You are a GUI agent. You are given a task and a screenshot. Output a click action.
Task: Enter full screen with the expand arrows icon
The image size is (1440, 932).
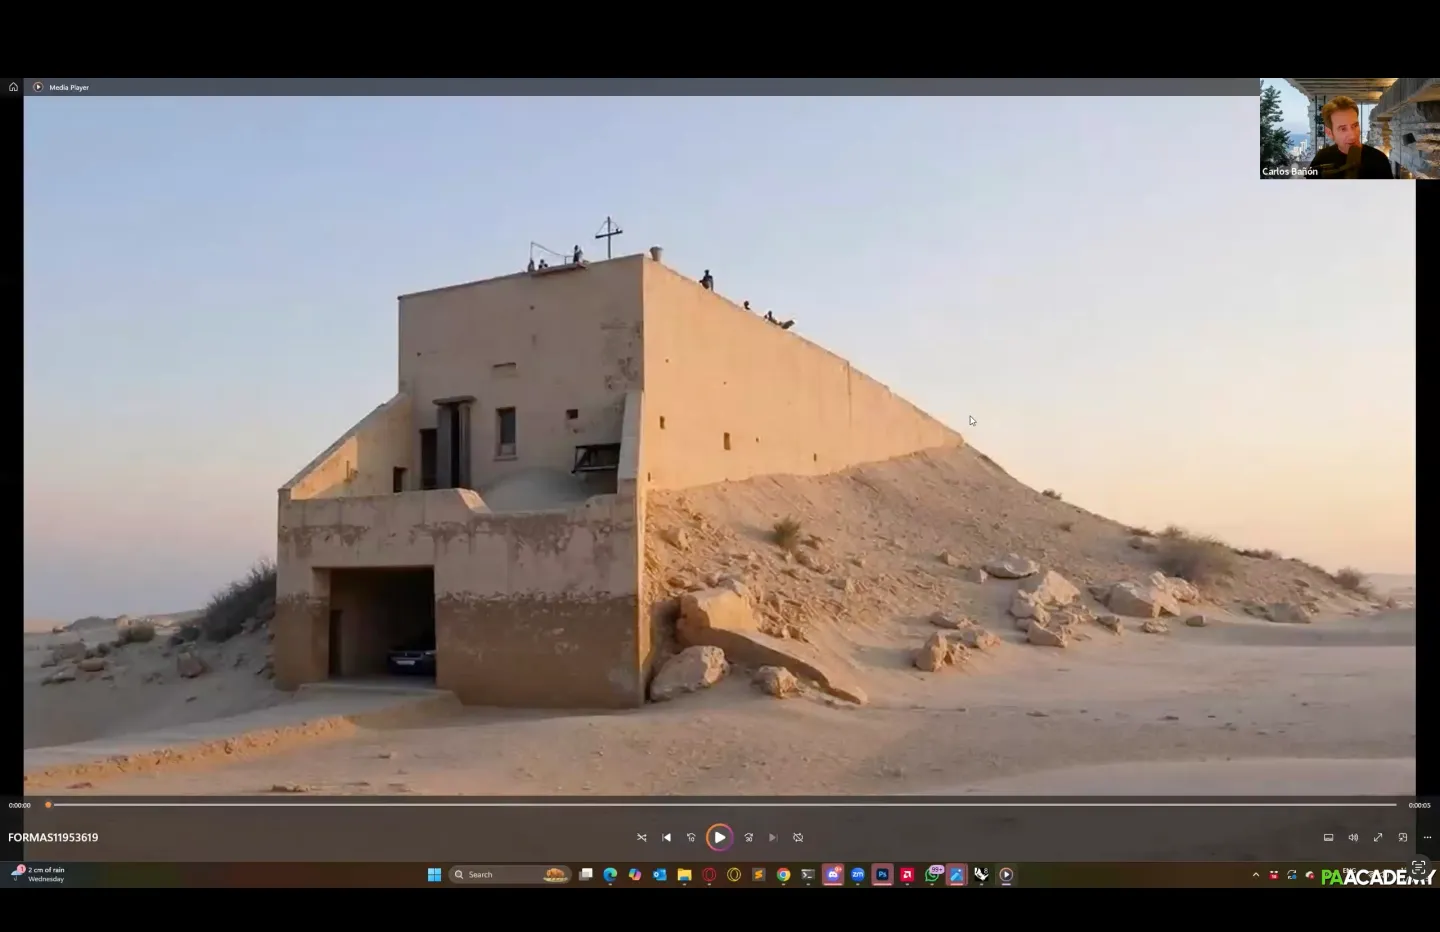pyautogui.click(x=1378, y=838)
